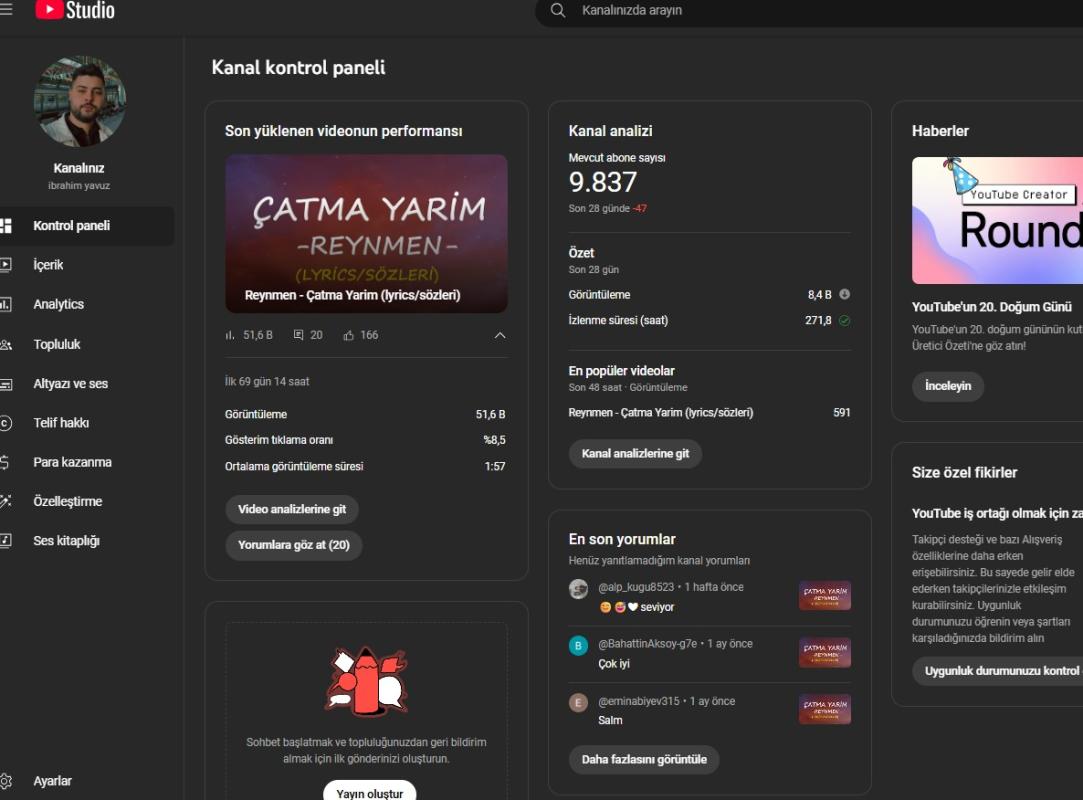Click the likes thumbs-up icon beside 166
This screenshot has height=800, width=1083.
[x=349, y=335]
